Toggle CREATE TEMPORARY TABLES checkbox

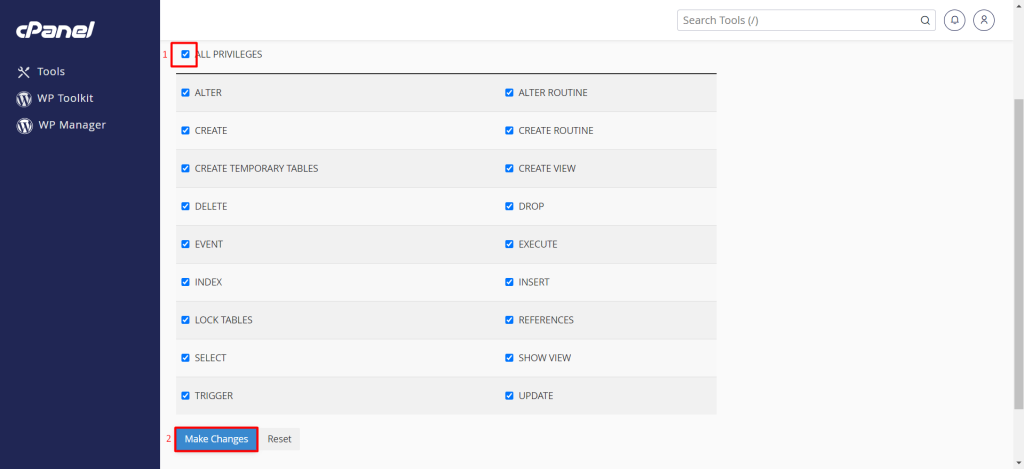pyautogui.click(x=185, y=169)
